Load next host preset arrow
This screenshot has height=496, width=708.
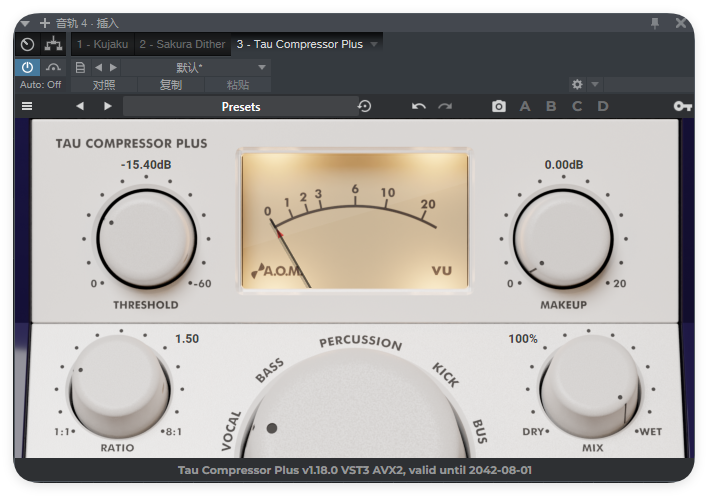[x=113, y=68]
